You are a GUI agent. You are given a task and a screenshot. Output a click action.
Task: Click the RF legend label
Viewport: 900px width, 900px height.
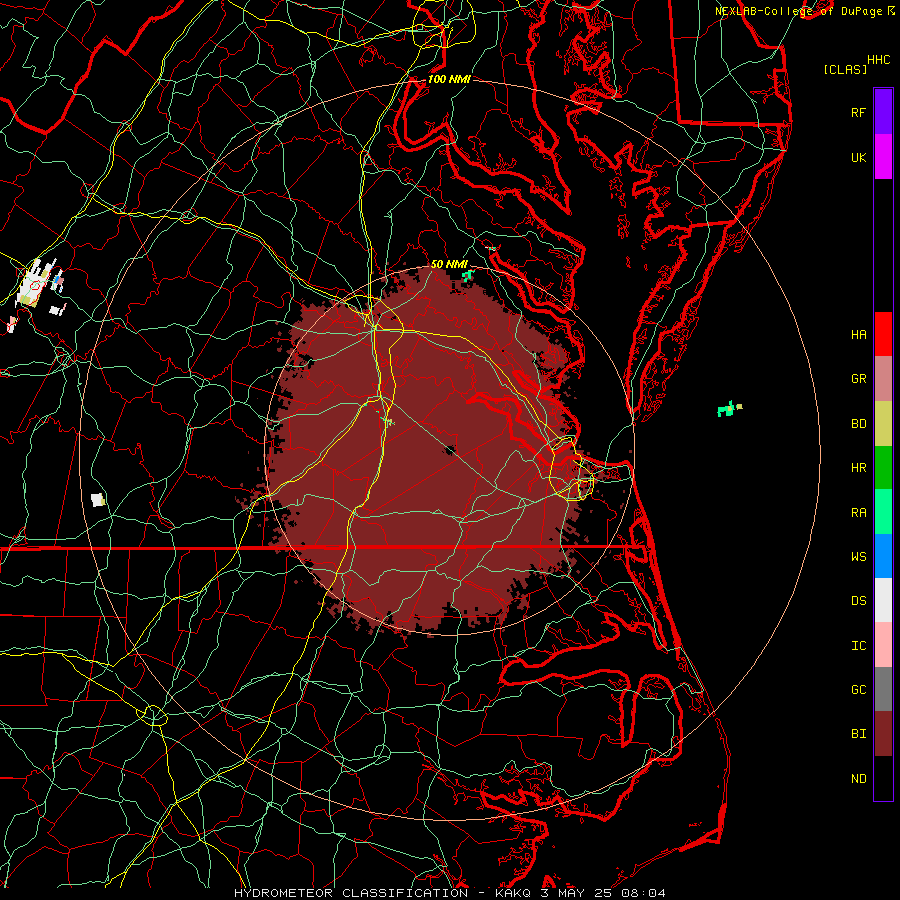[858, 112]
